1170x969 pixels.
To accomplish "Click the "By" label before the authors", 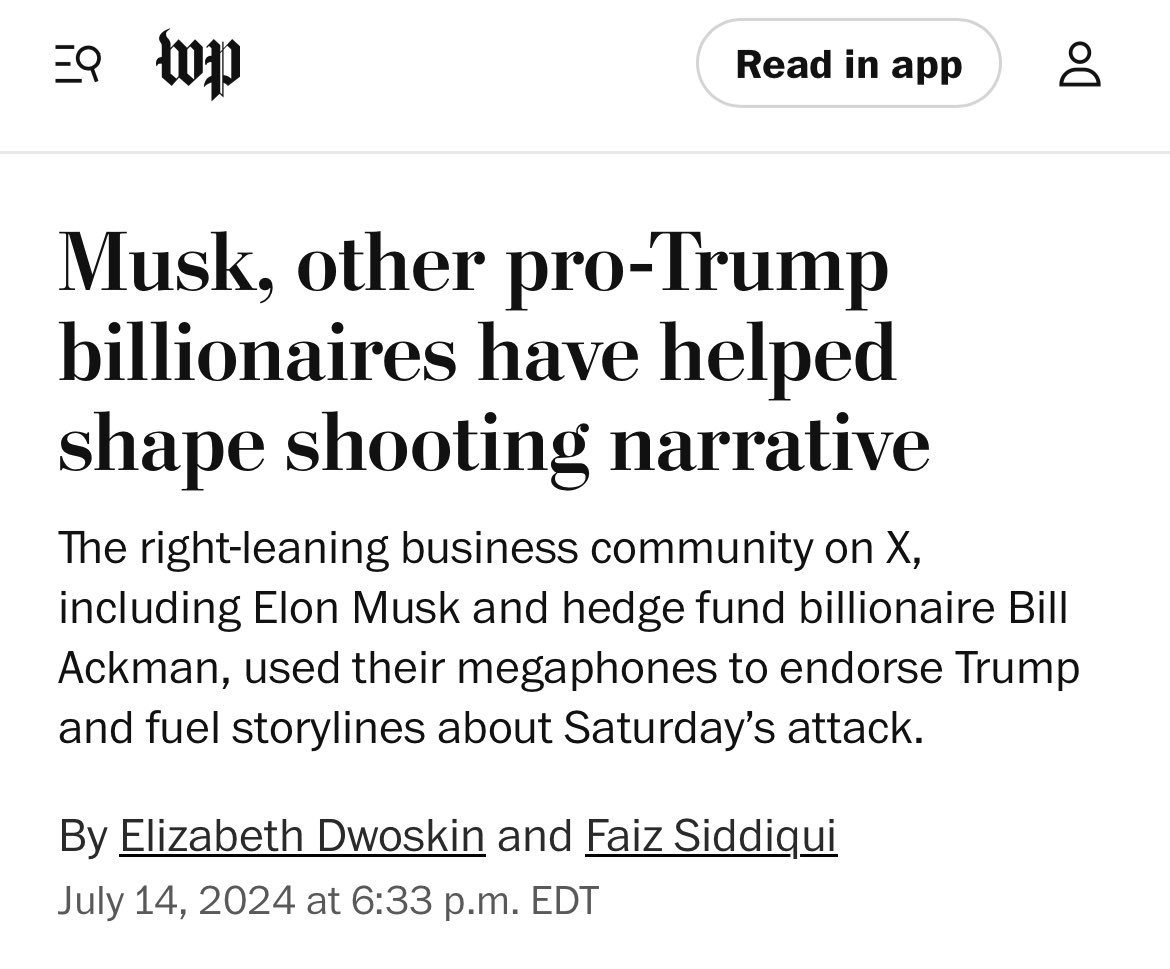I will [x=82, y=836].
